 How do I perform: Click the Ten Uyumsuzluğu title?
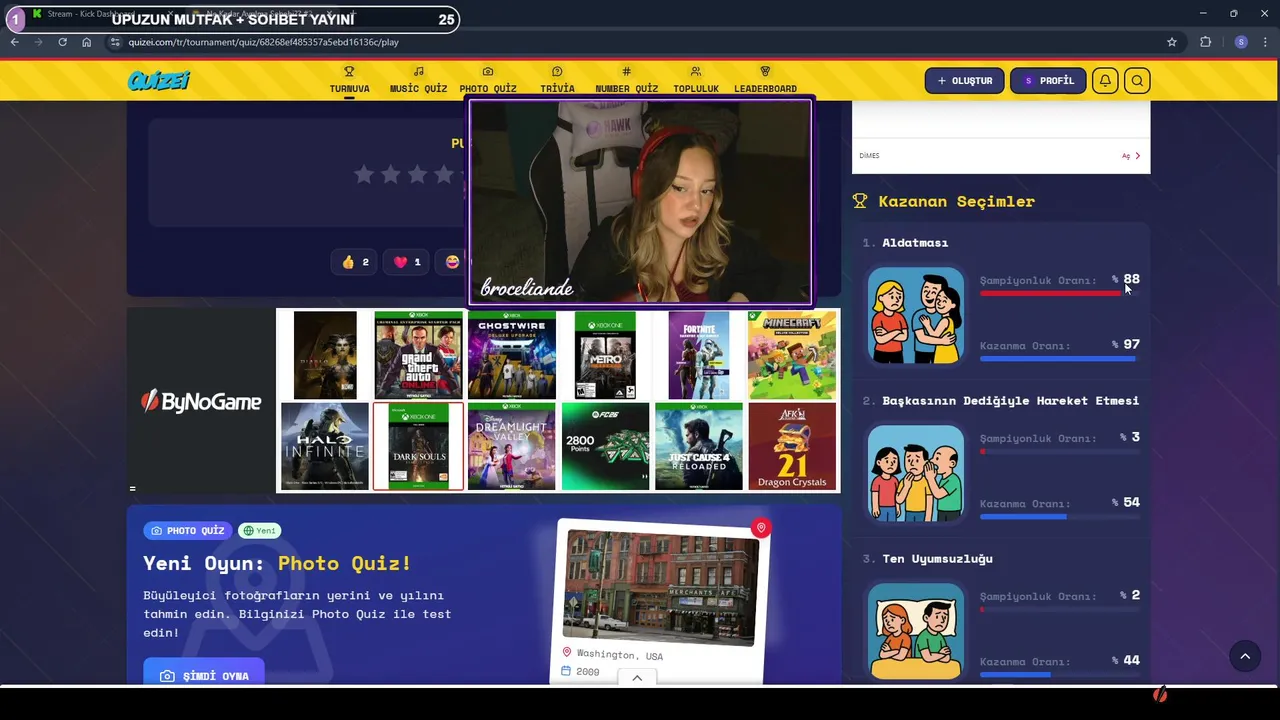[x=937, y=559]
